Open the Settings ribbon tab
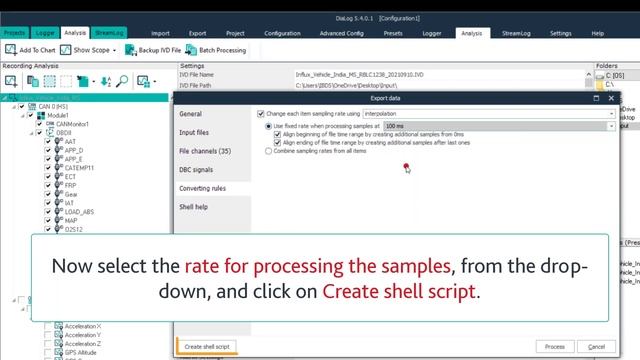Screen dimensions: 640x360 (560, 33)
